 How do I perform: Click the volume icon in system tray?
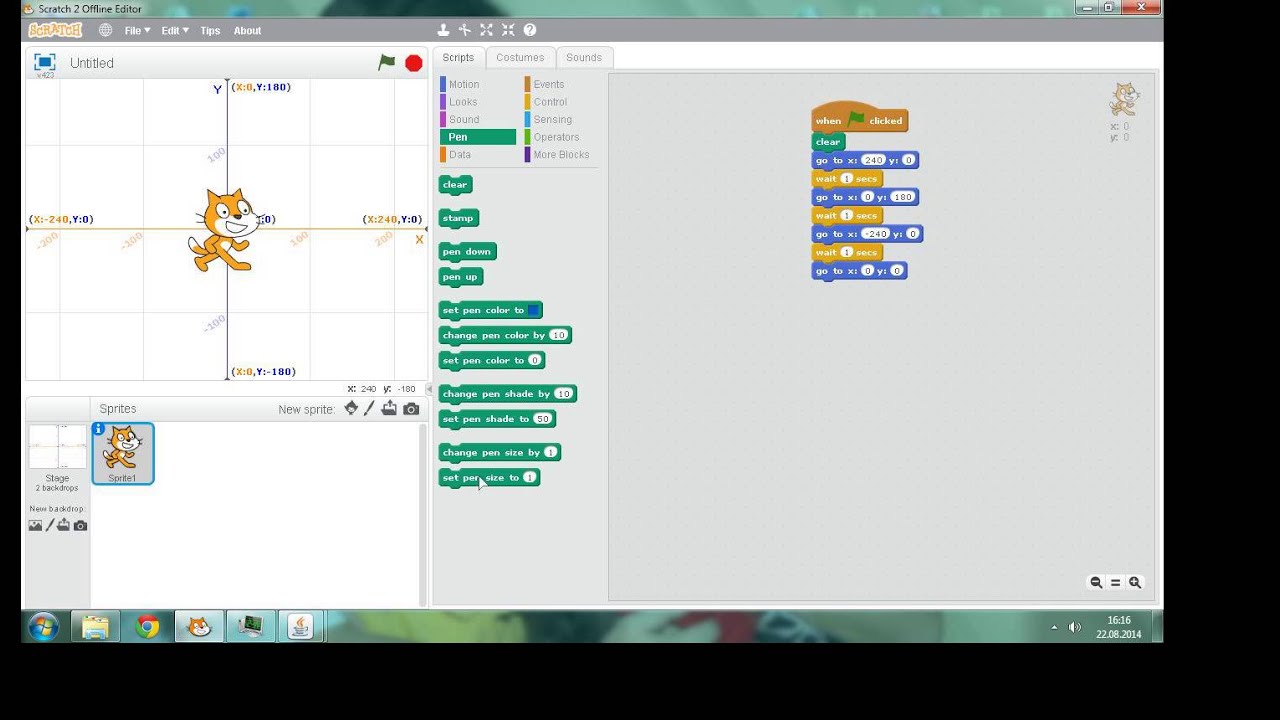(1075, 627)
